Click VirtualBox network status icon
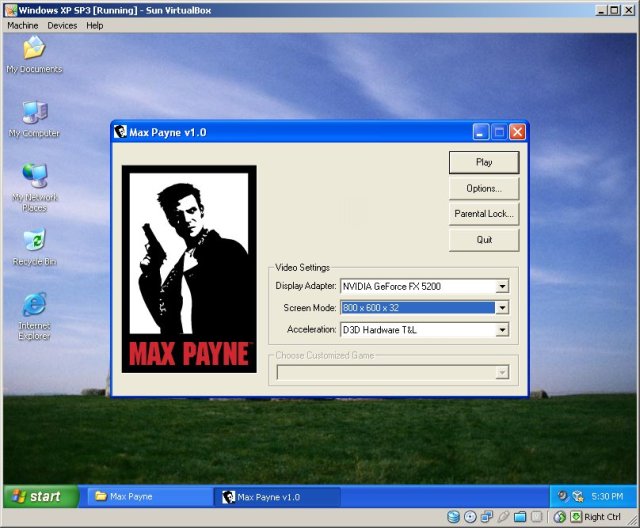640x528 pixels. click(x=487, y=517)
